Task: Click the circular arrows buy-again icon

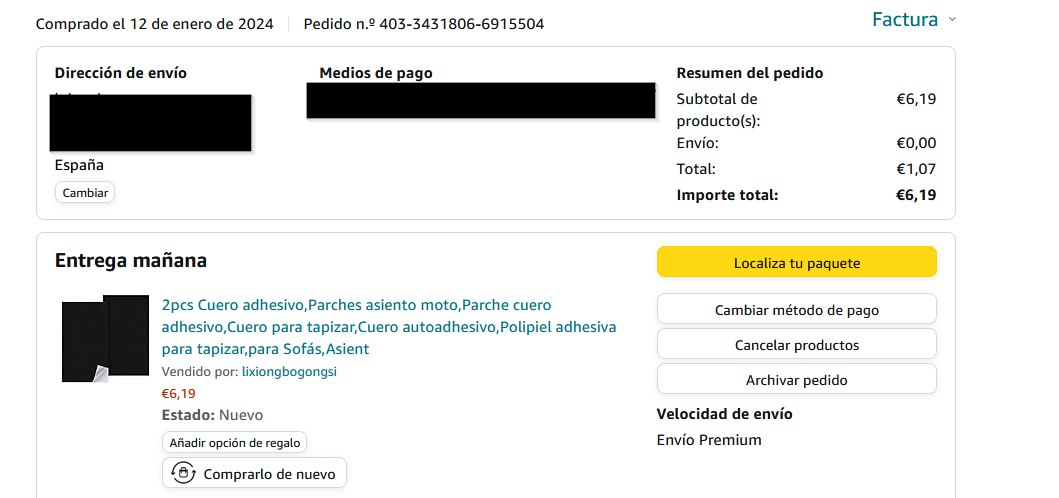Action: 183,473
